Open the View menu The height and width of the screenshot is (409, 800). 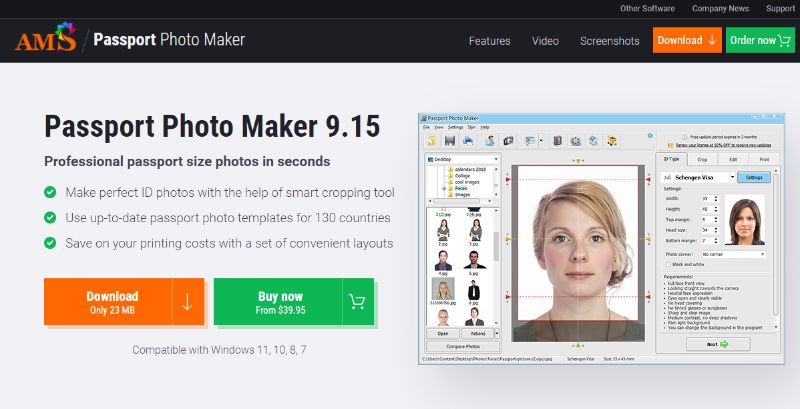tap(439, 127)
